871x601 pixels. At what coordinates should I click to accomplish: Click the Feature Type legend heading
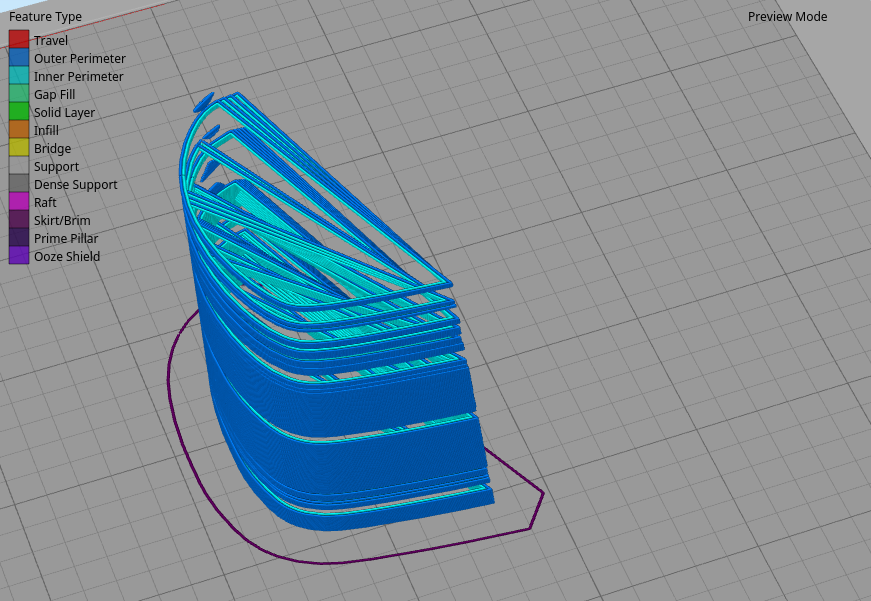pyautogui.click(x=46, y=17)
